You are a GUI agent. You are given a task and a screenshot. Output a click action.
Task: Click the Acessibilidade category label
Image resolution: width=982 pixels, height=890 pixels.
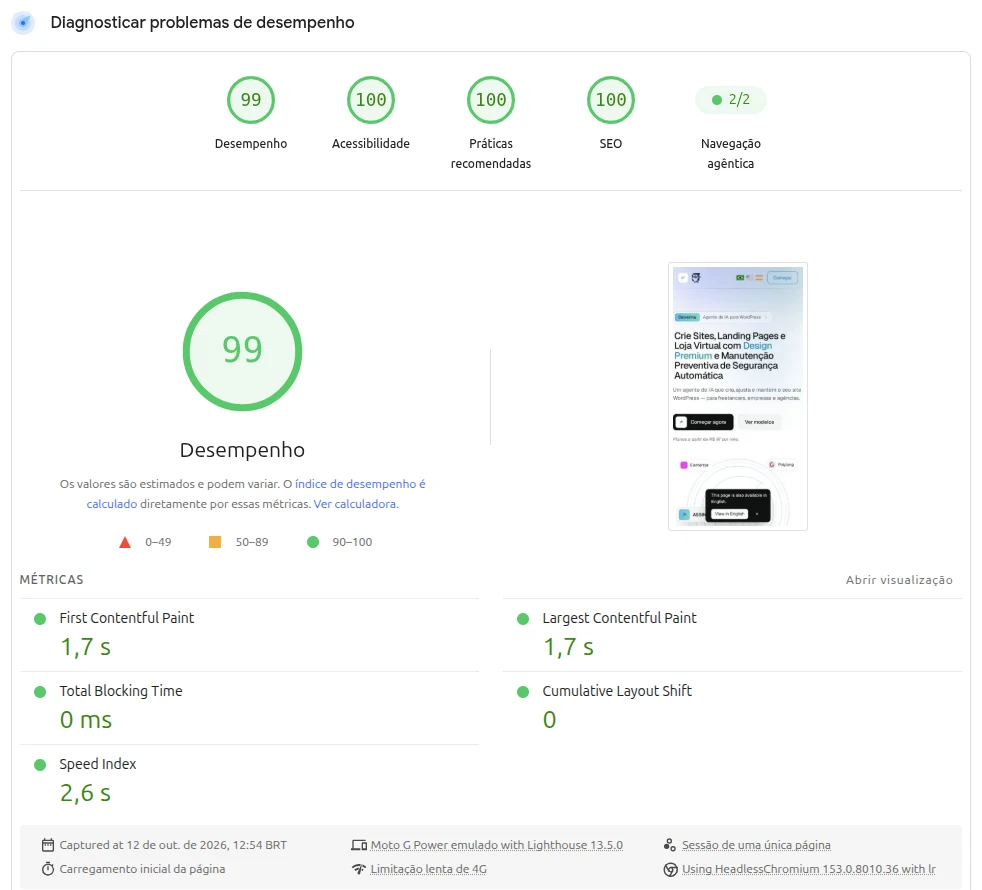pyautogui.click(x=371, y=143)
